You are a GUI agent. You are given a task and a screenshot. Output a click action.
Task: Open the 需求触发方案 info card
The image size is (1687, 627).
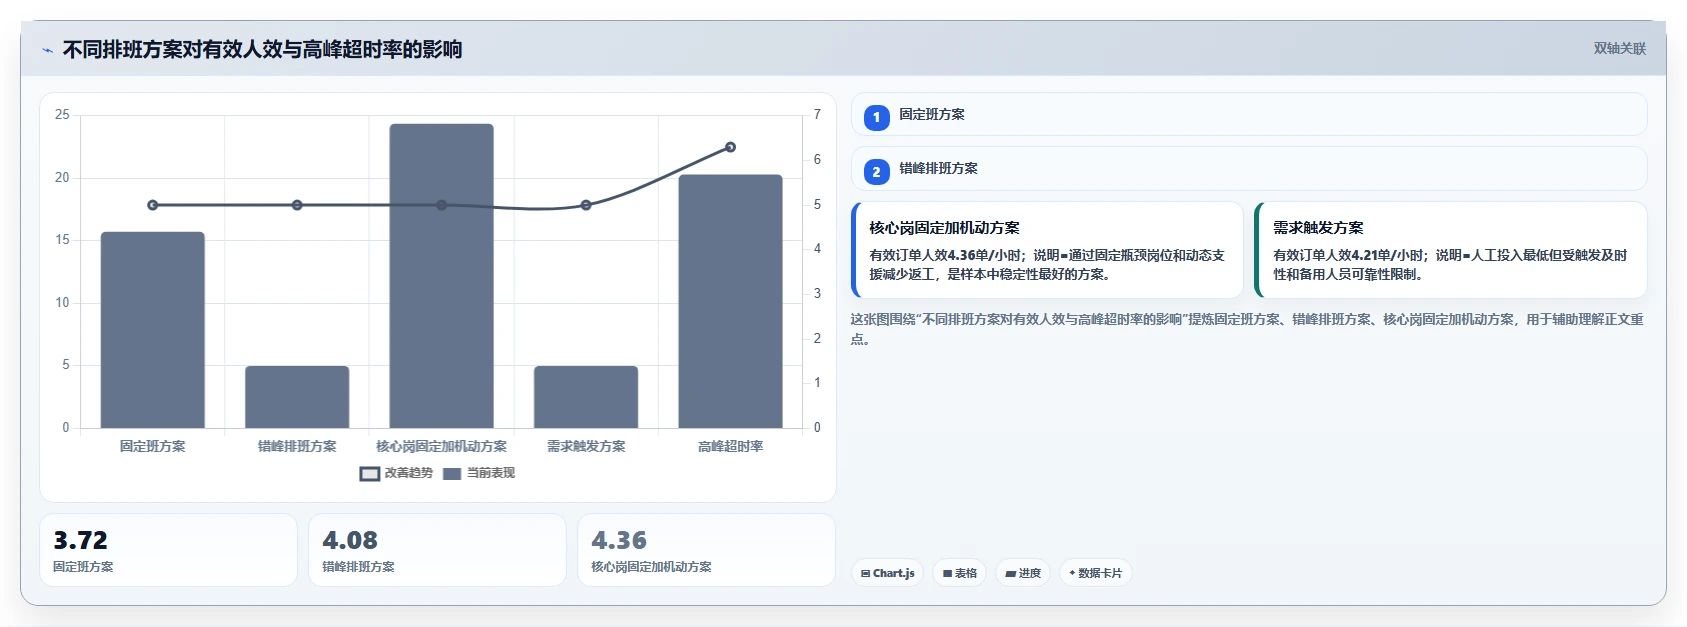point(1450,250)
